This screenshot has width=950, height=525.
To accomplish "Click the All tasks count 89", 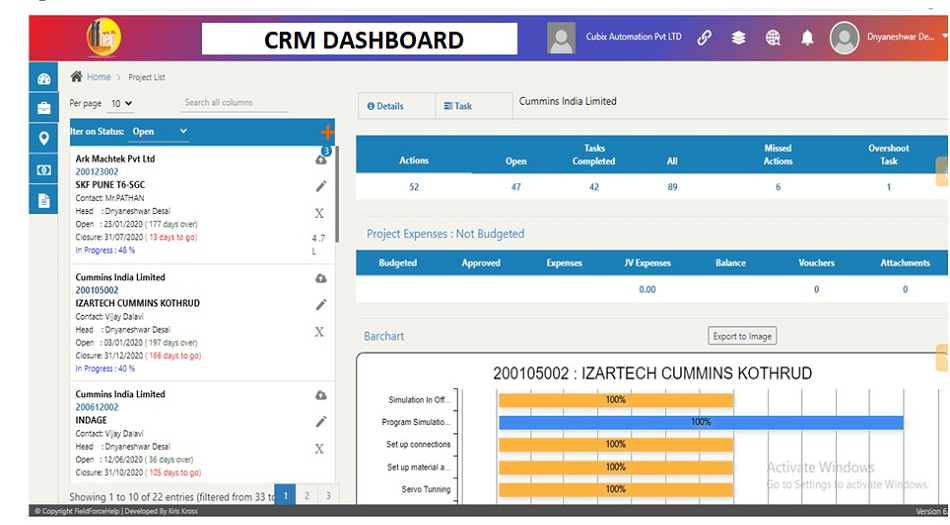I will (x=673, y=187).
